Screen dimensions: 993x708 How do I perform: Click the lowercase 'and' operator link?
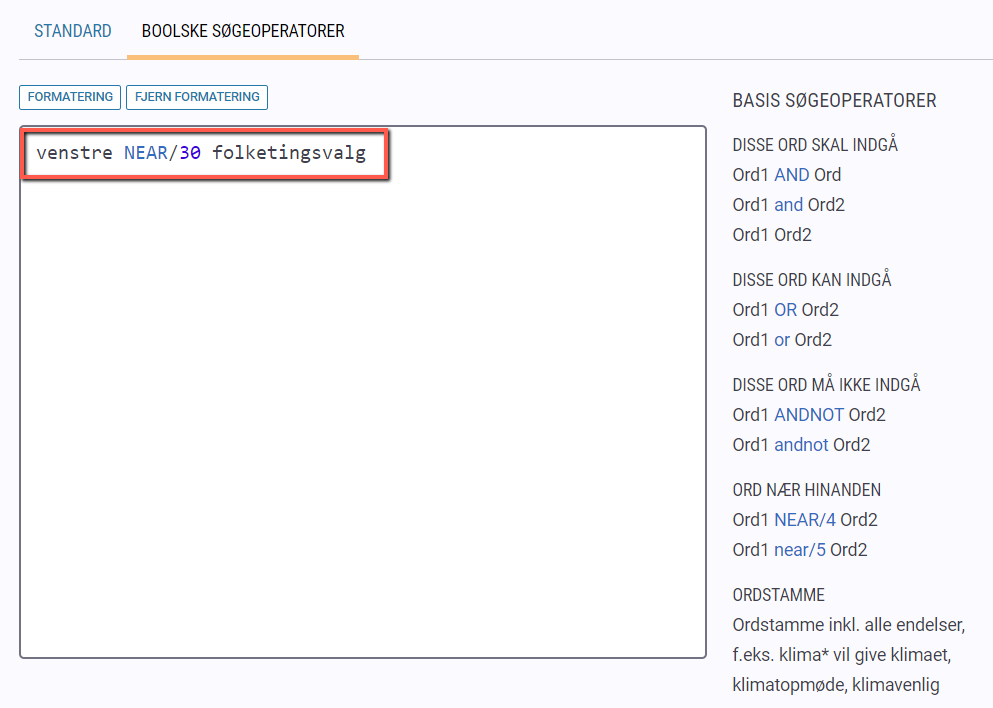789,205
